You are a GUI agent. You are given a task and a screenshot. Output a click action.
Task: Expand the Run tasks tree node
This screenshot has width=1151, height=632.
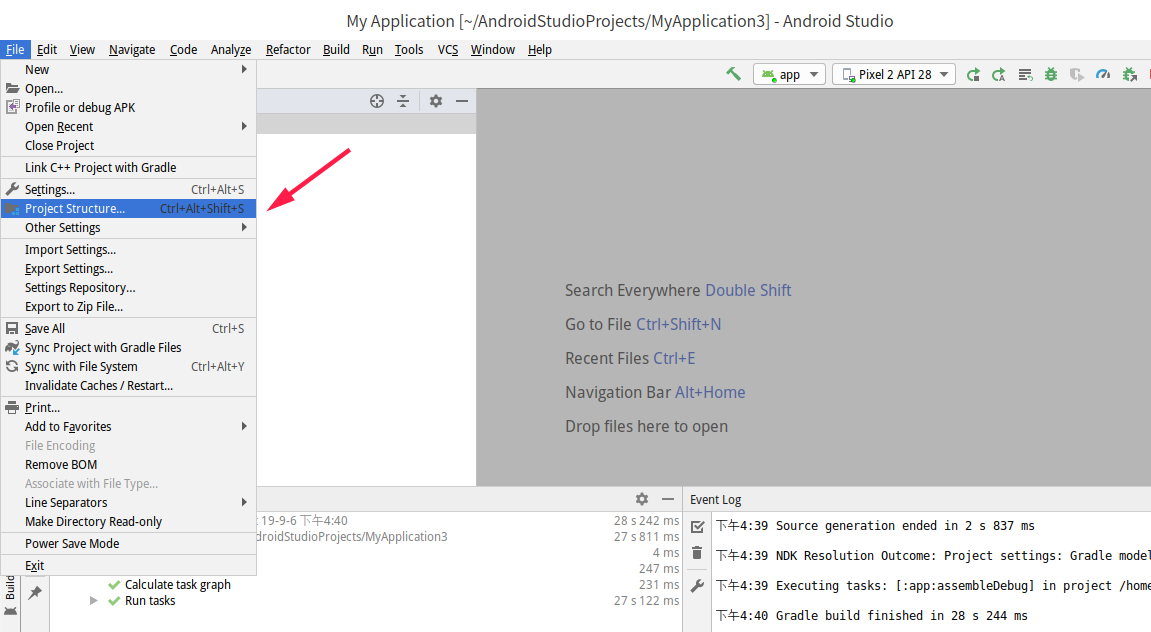coord(93,600)
